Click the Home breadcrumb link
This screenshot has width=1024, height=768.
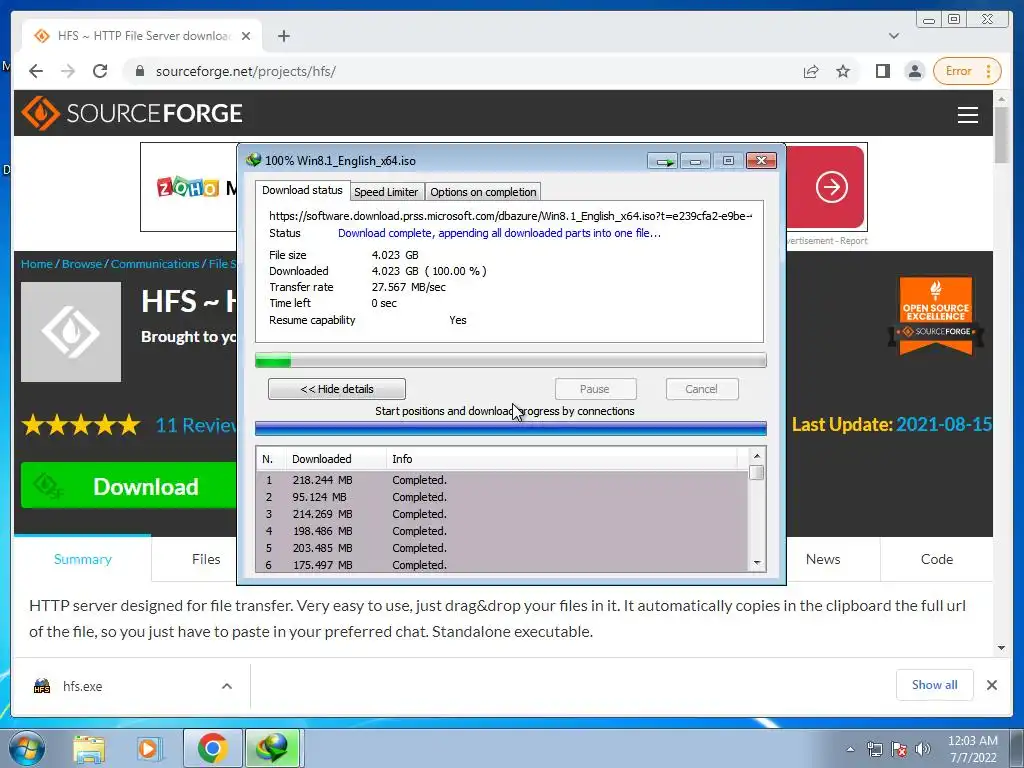click(37, 264)
